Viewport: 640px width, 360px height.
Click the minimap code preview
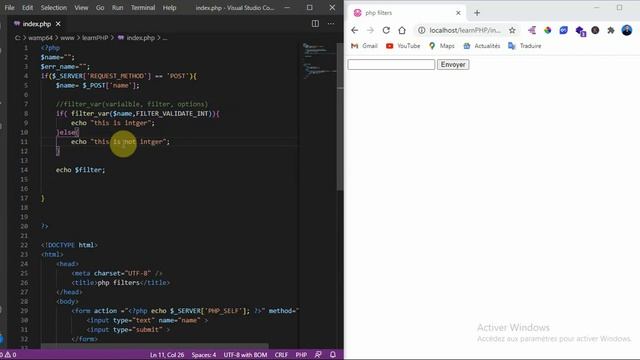click(x=319, y=61)
